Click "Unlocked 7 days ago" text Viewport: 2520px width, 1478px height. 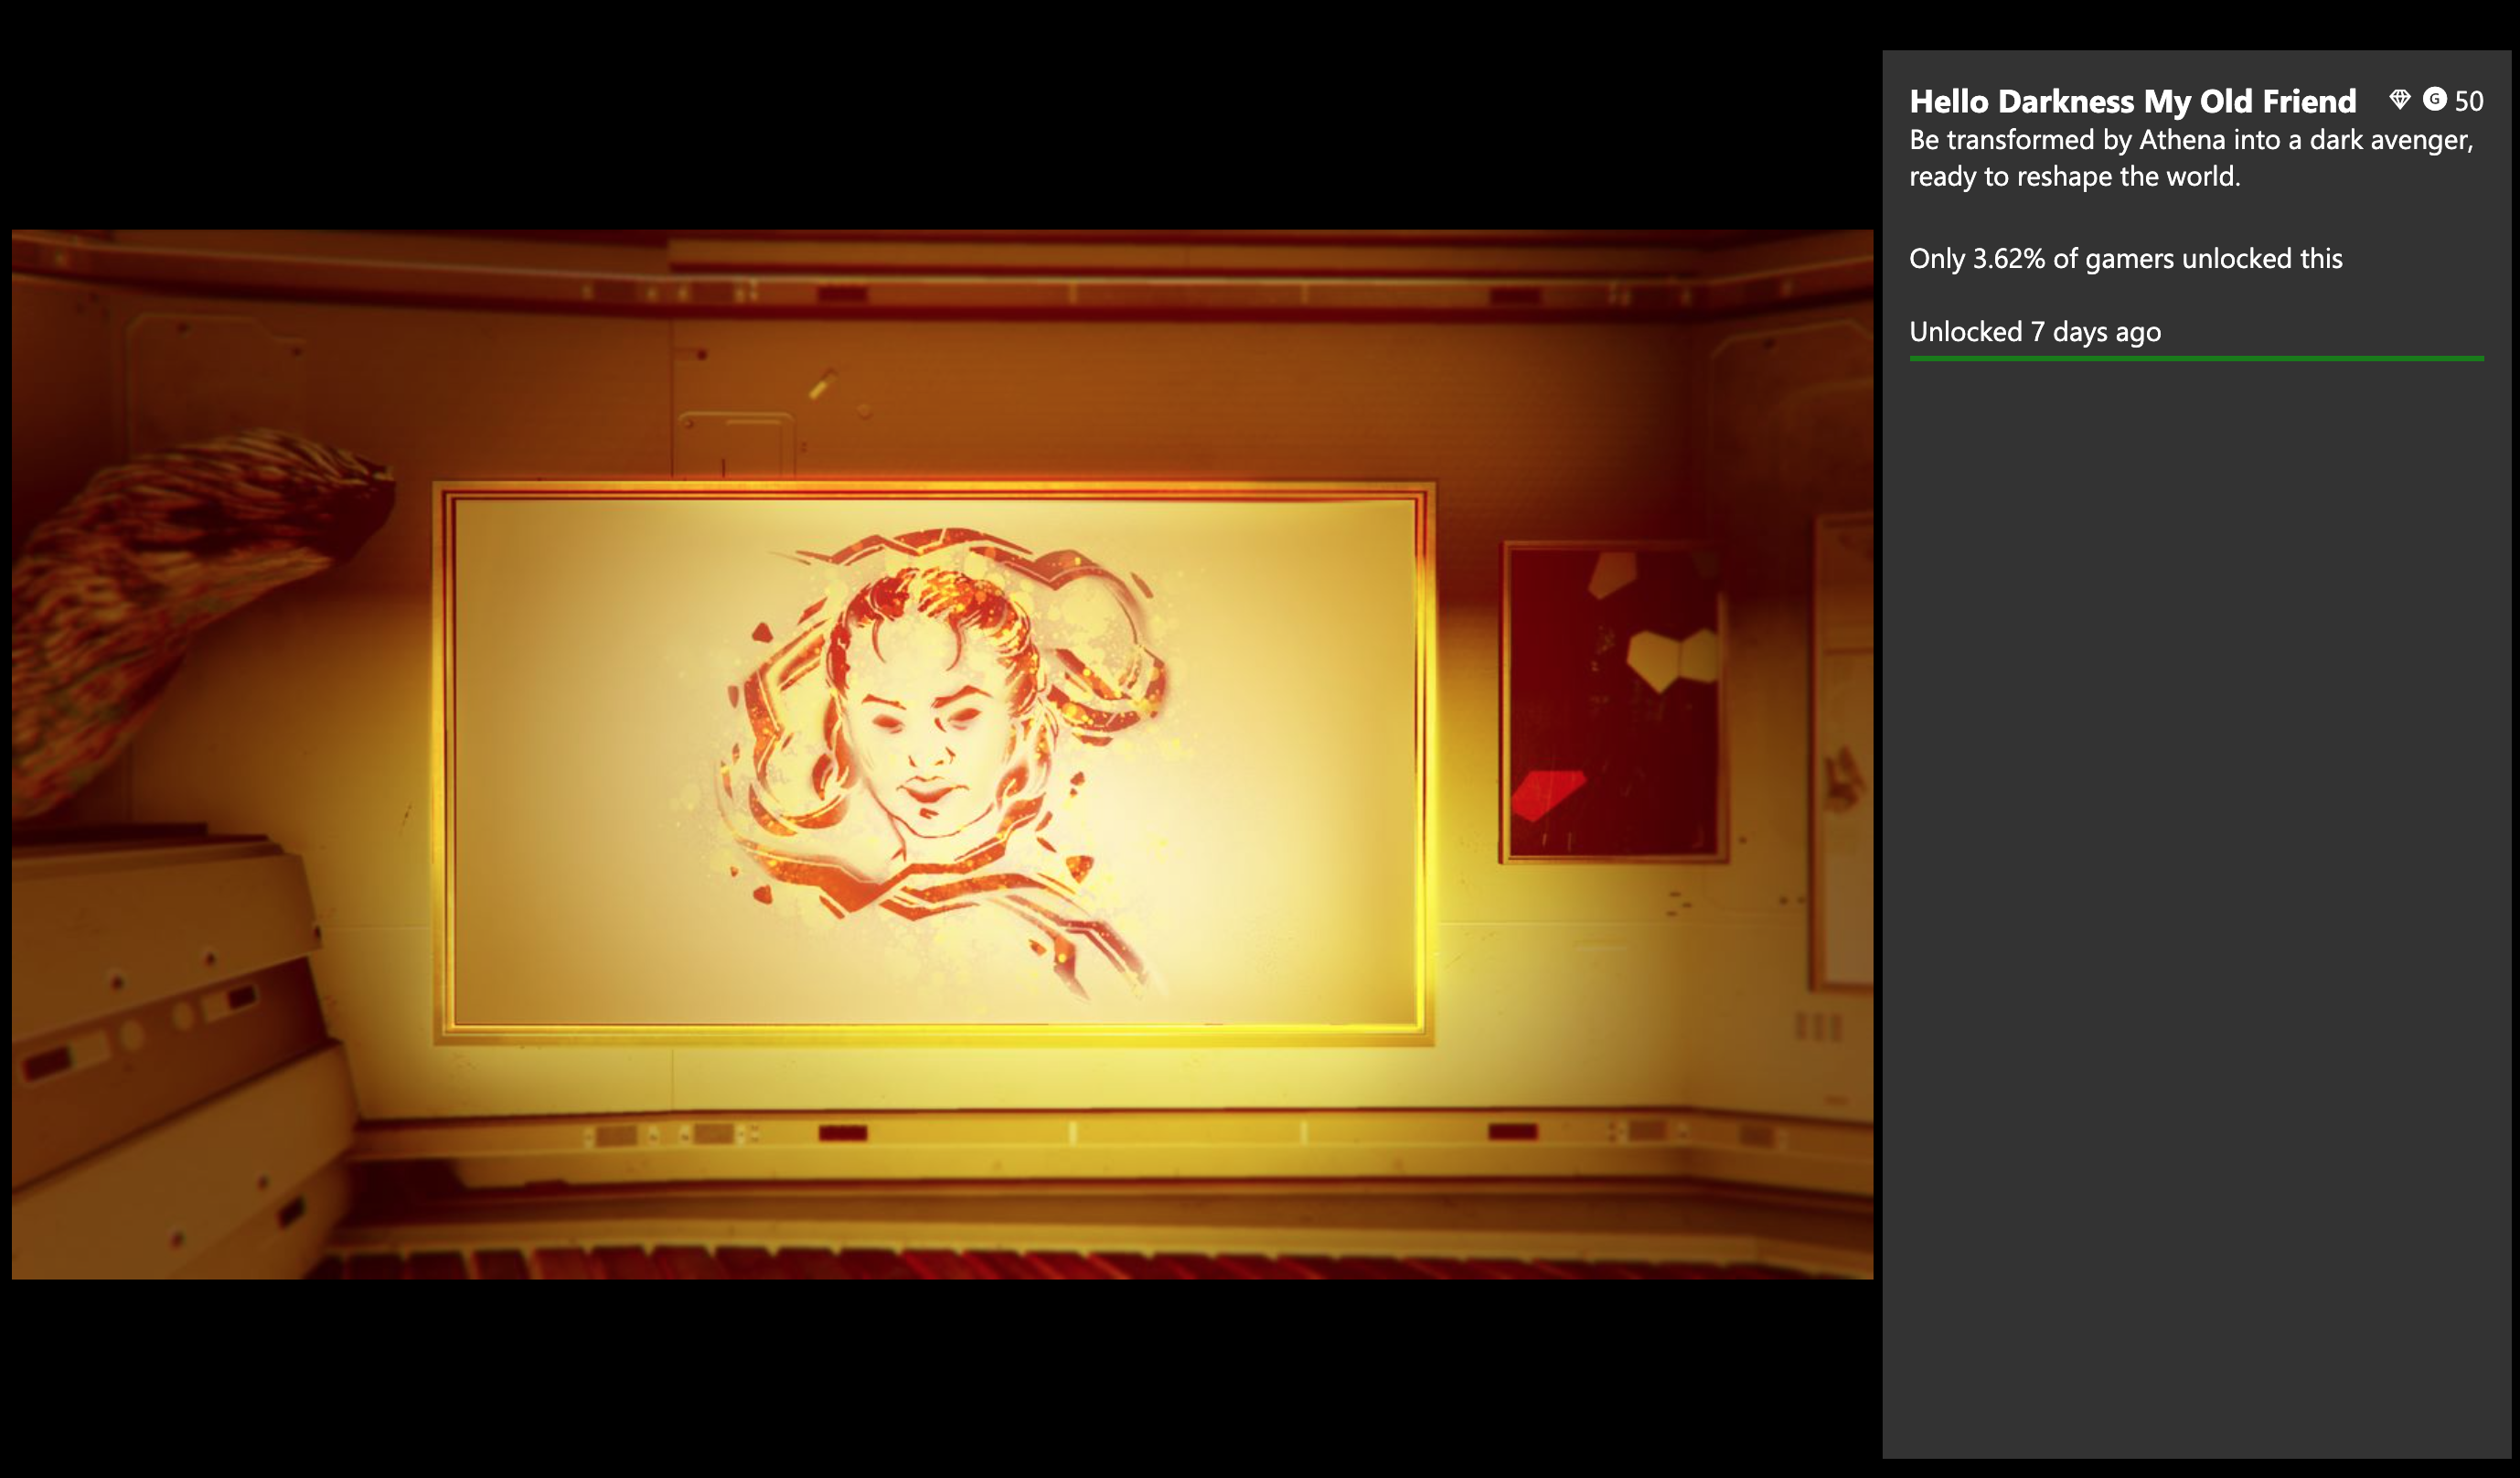tap(2035, 332)
